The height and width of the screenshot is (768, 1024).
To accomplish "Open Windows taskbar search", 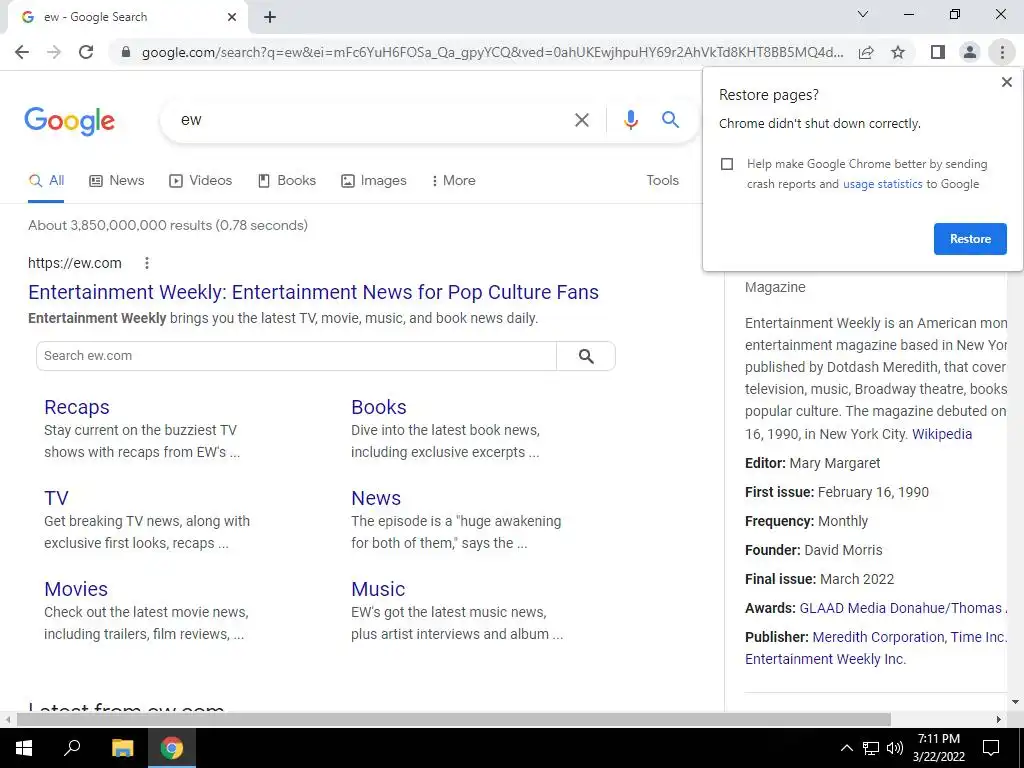I will point(72,748).
